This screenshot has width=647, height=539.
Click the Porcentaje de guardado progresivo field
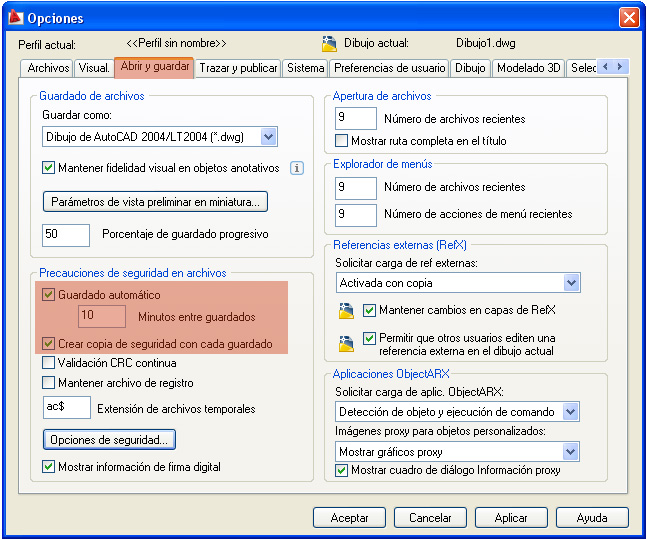66,235
